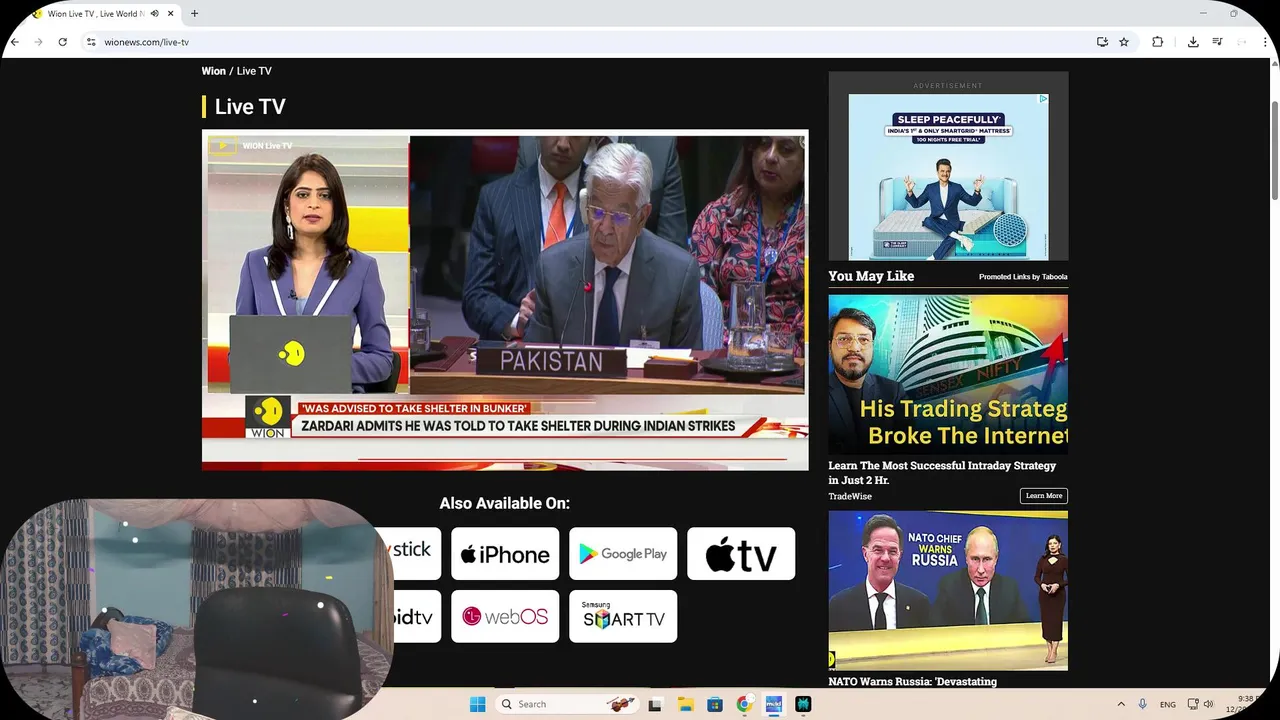Image resolution: width=1280 pixels, height=720 pixels.
Task: Click the browser back arrow
Action: point(14,42)
